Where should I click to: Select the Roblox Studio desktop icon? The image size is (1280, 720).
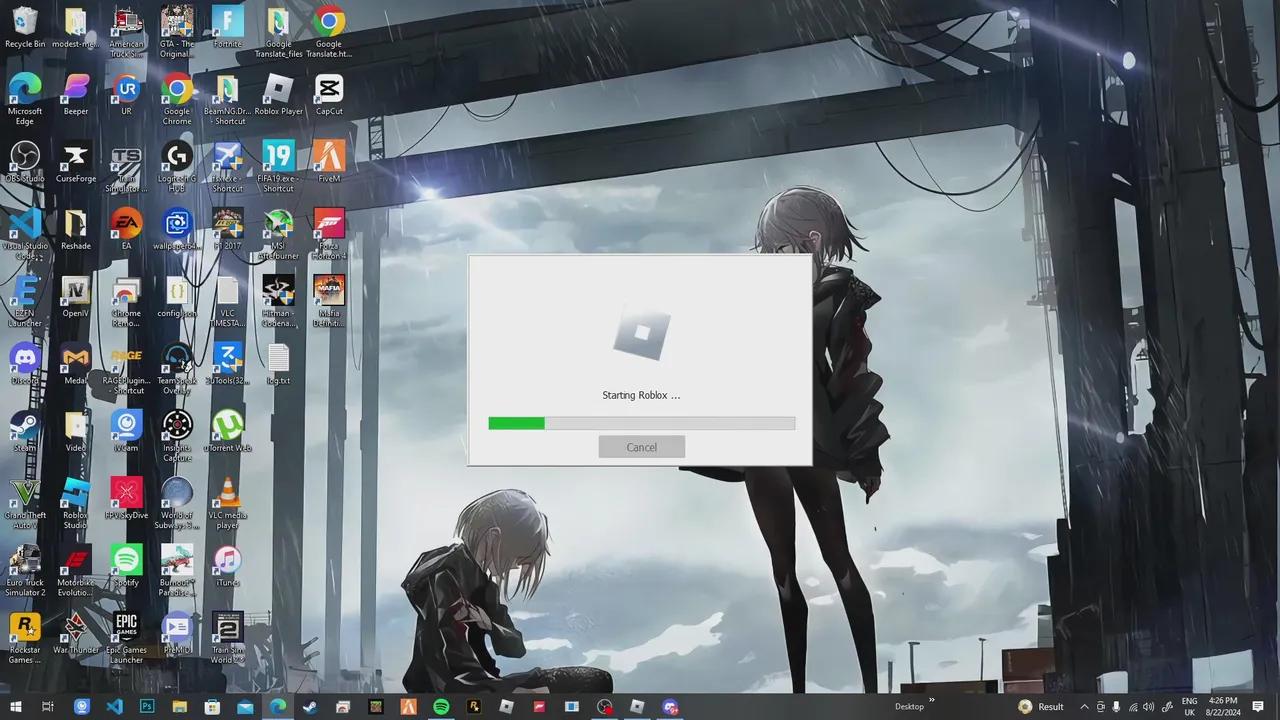(76, 504)
